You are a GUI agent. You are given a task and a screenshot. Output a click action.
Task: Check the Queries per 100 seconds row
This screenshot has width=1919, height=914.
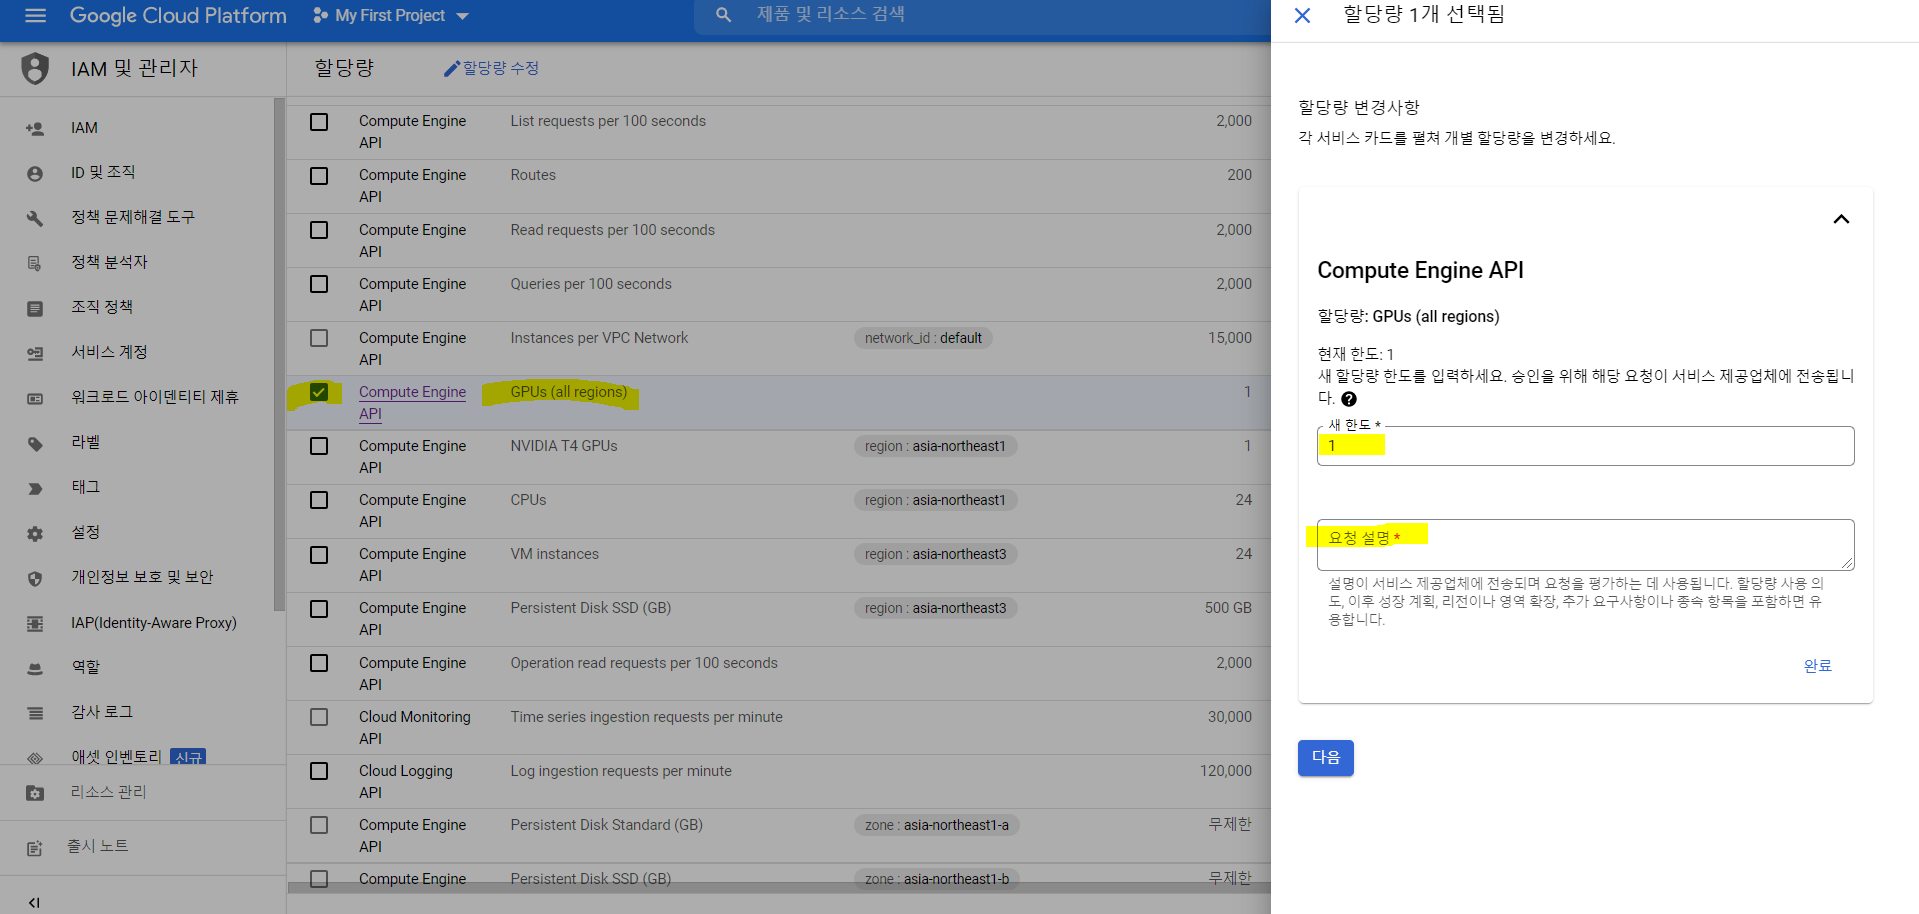pyautogui.click(x=319, y=284)
